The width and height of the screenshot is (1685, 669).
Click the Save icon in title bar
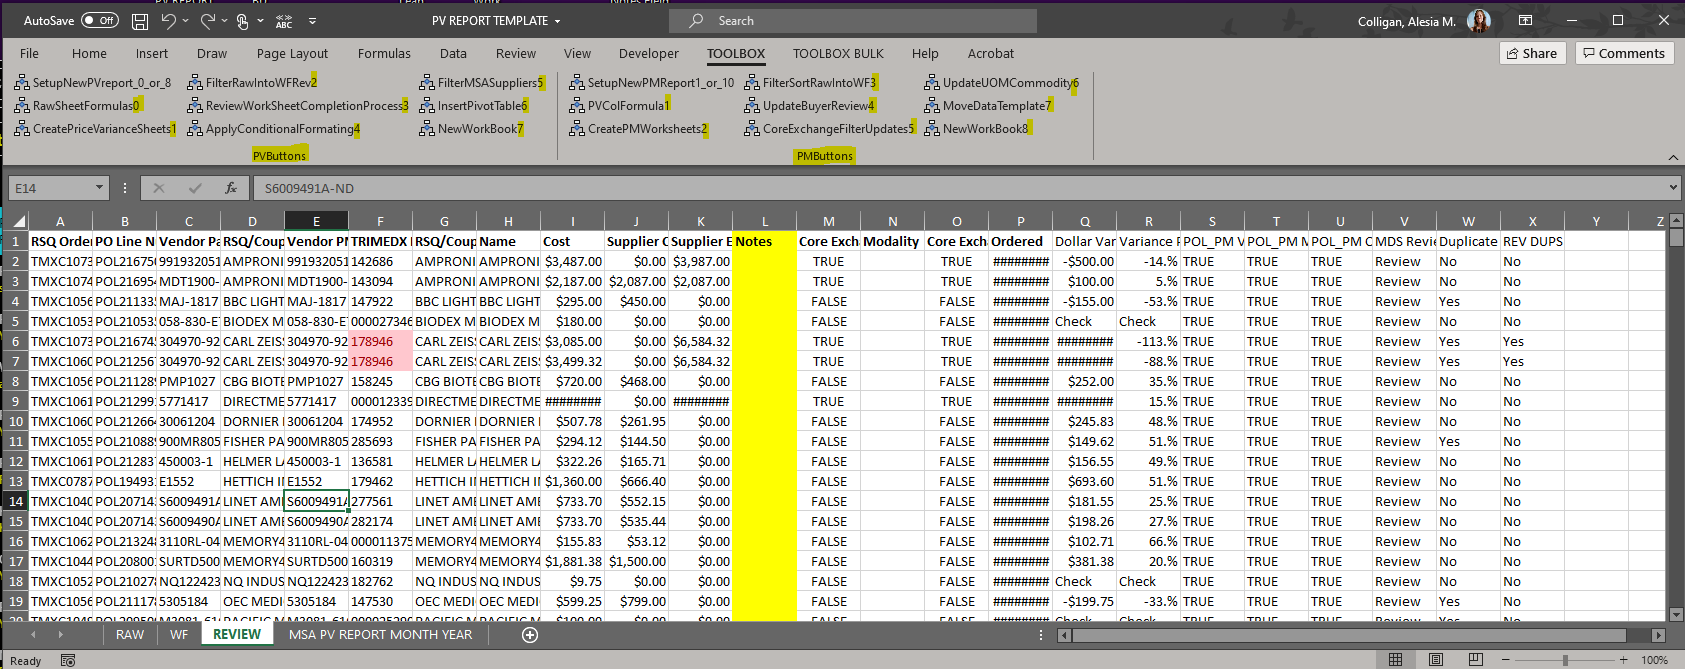140,21
